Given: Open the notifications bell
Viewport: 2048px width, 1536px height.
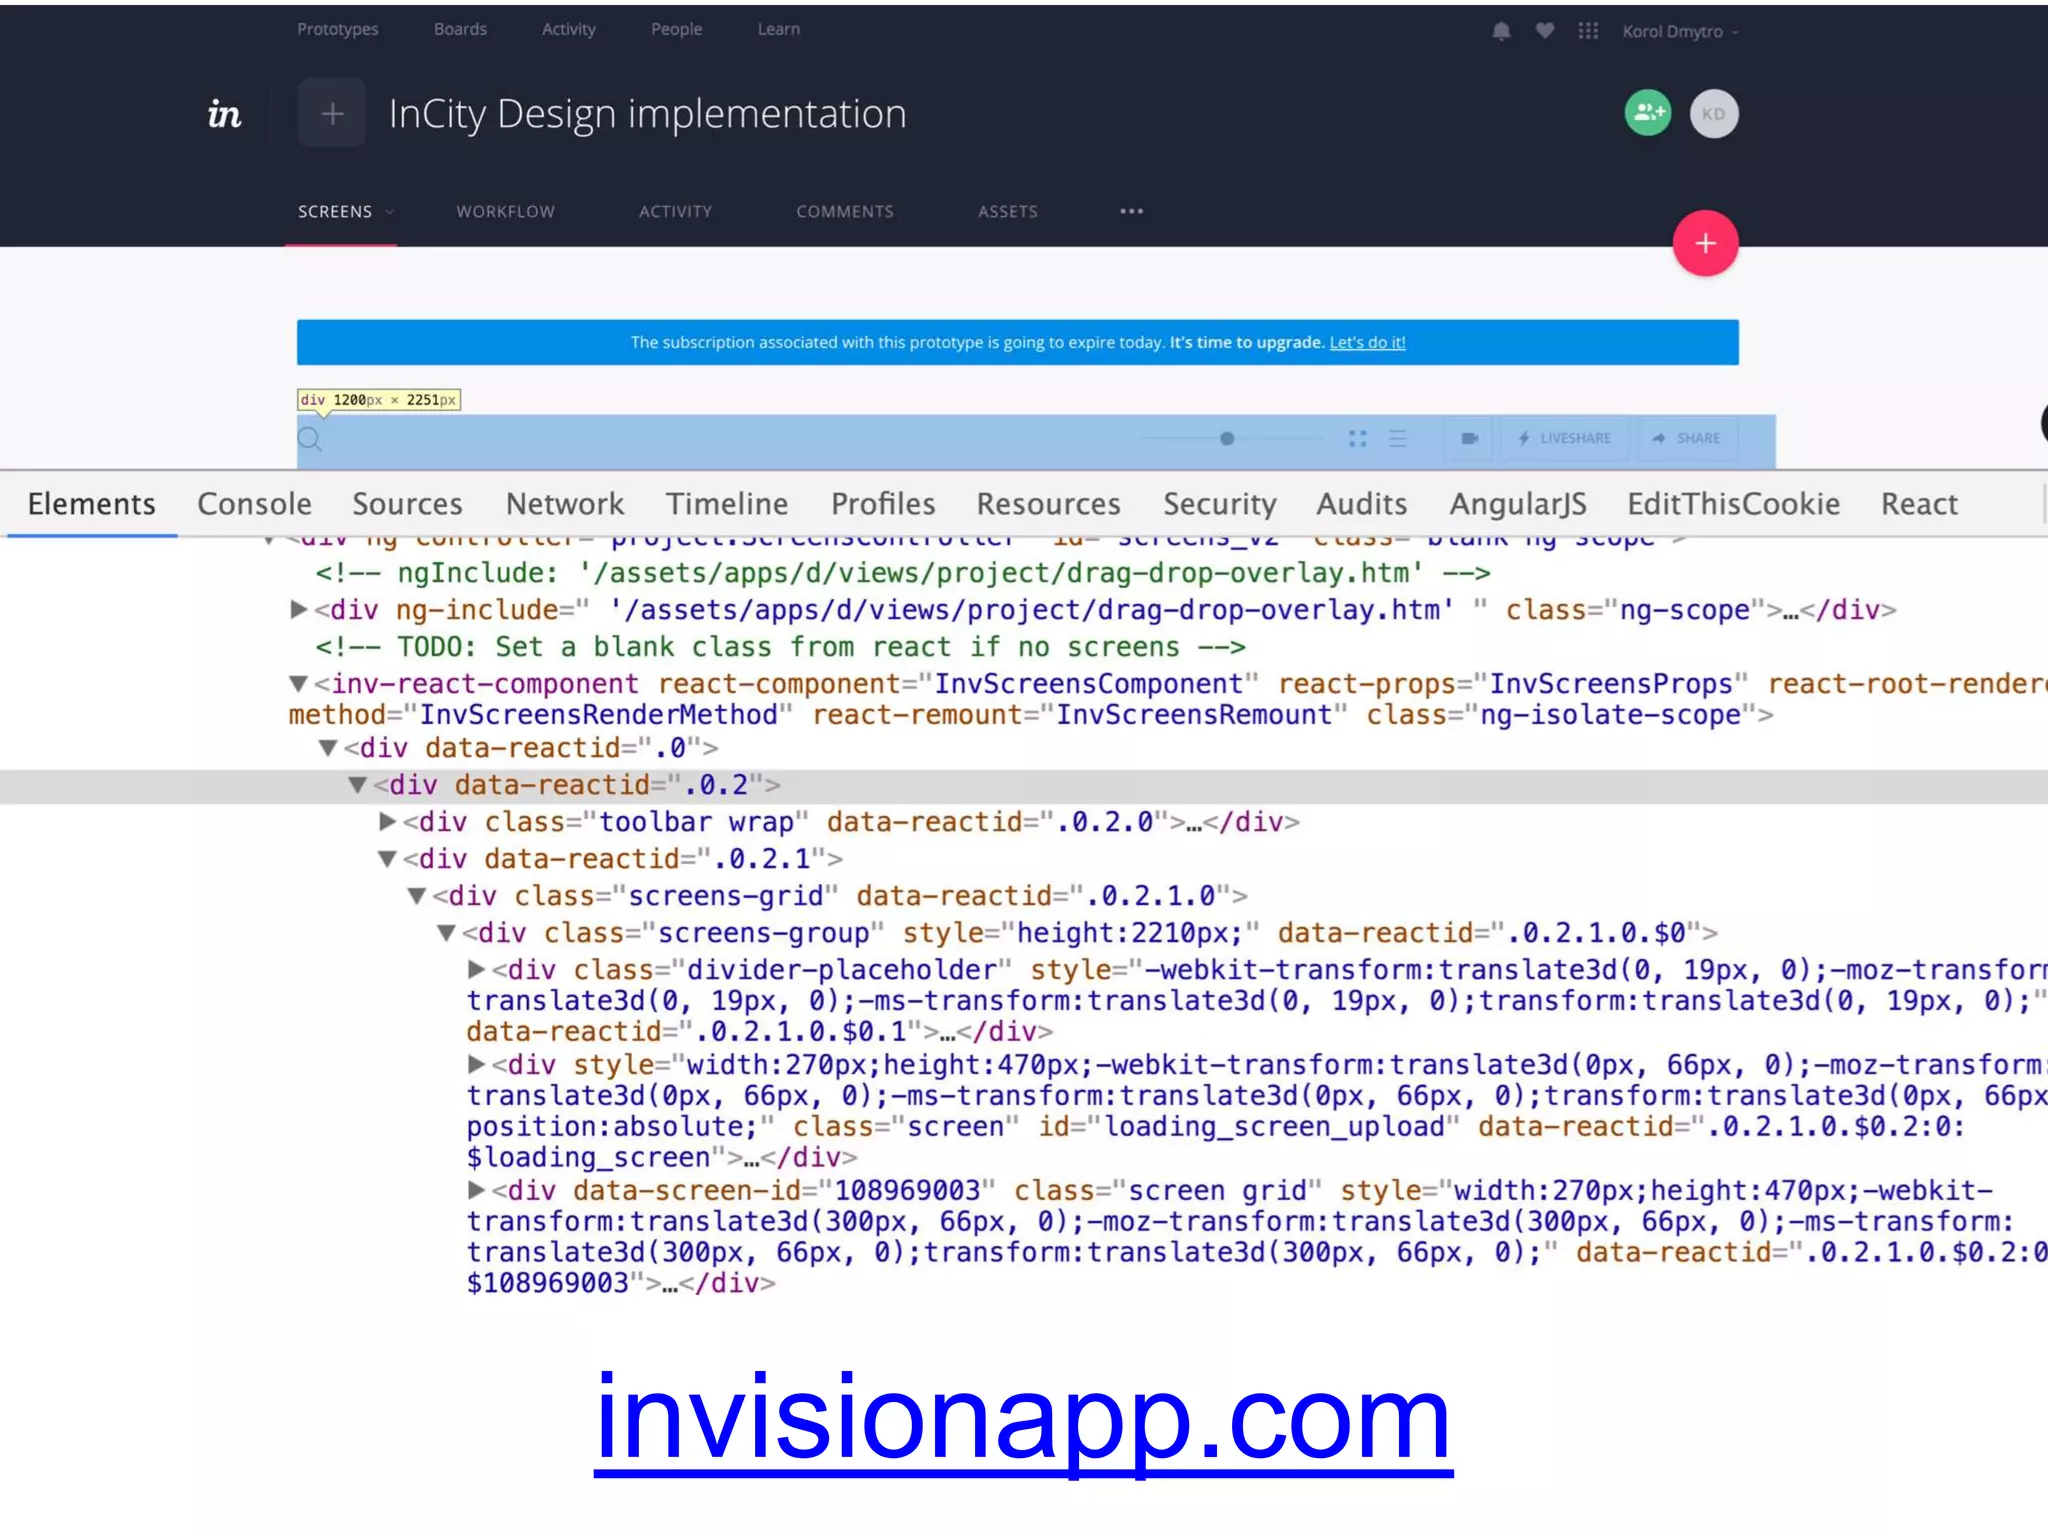Looking at the screenshot, I should click(1501, 31).
